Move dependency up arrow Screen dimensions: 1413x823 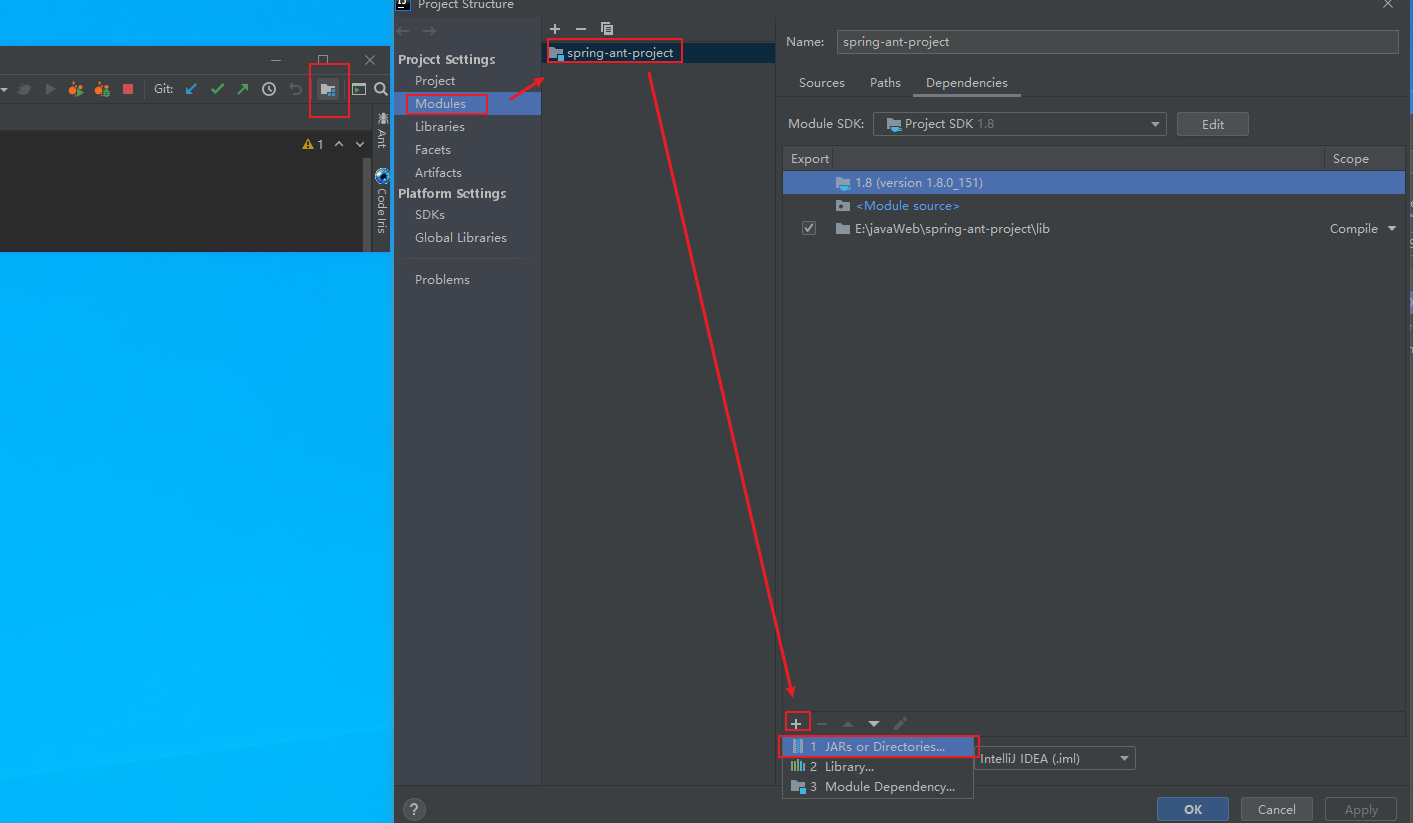pyautogui.click(x=848, y=723)
